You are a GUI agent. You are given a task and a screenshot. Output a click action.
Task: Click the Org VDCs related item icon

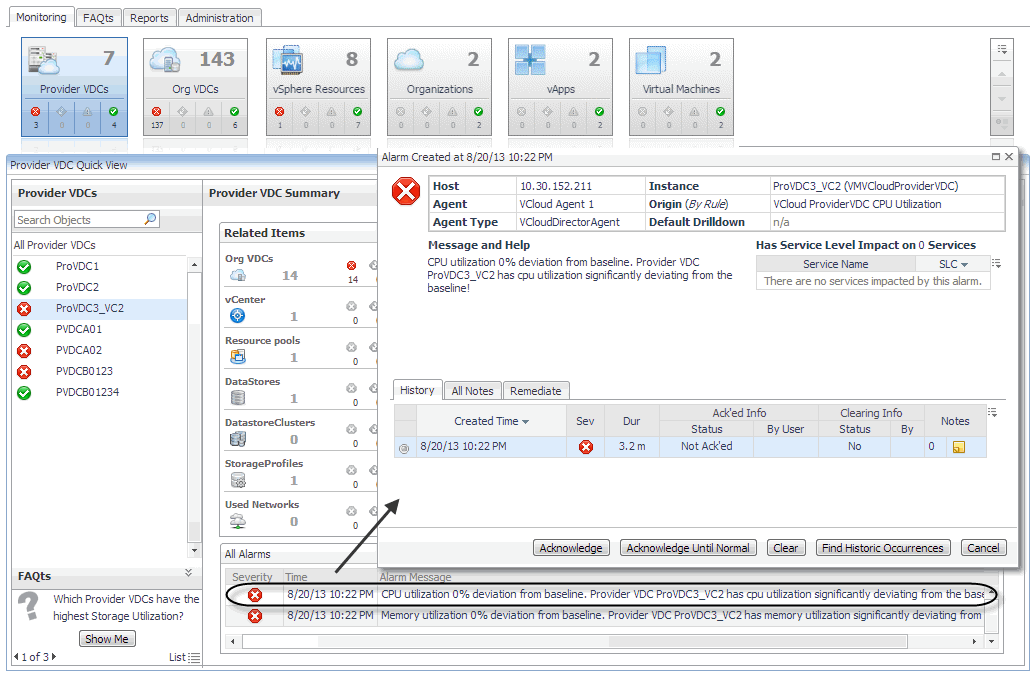(237, 275)
